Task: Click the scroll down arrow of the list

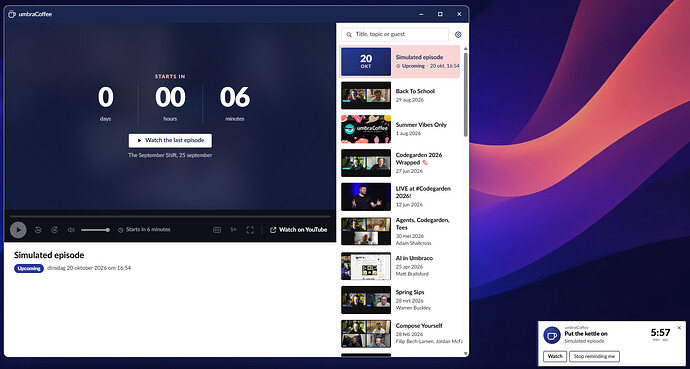Action: (x=466, y=353)
